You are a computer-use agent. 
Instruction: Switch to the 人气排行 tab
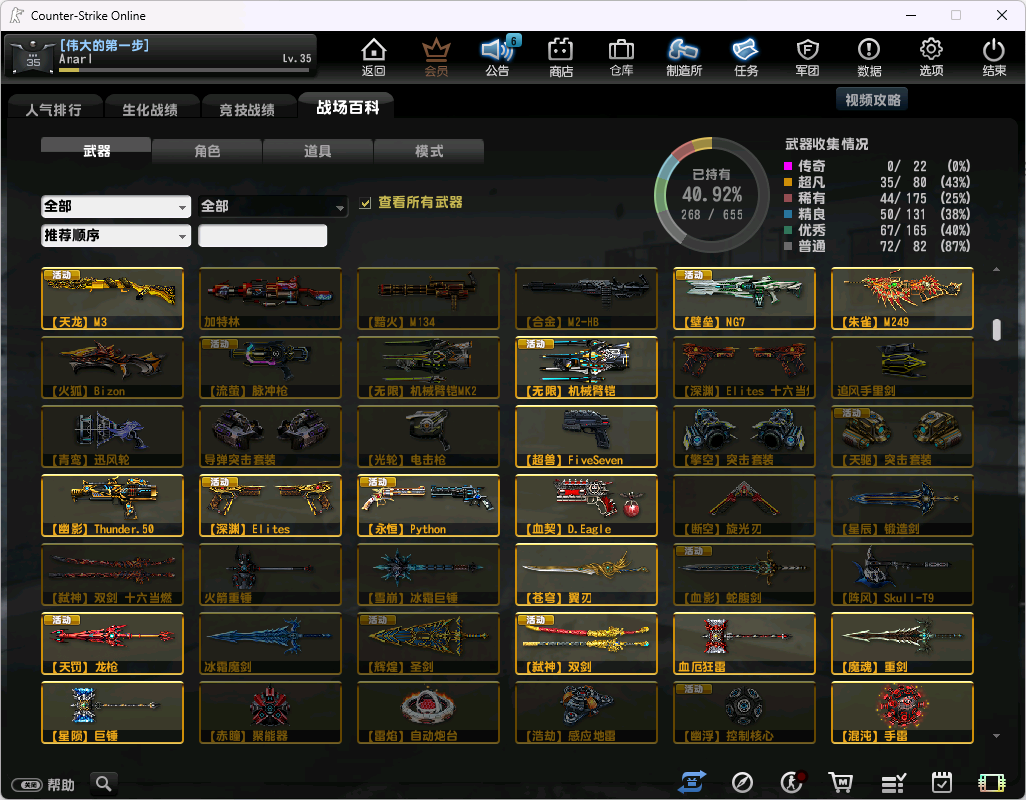[x=54, y=109]
